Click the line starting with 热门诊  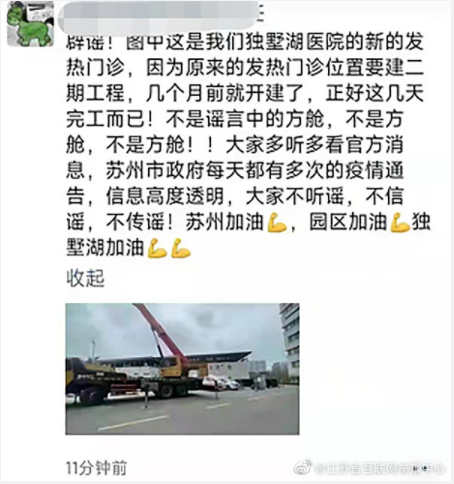[245, 68]
